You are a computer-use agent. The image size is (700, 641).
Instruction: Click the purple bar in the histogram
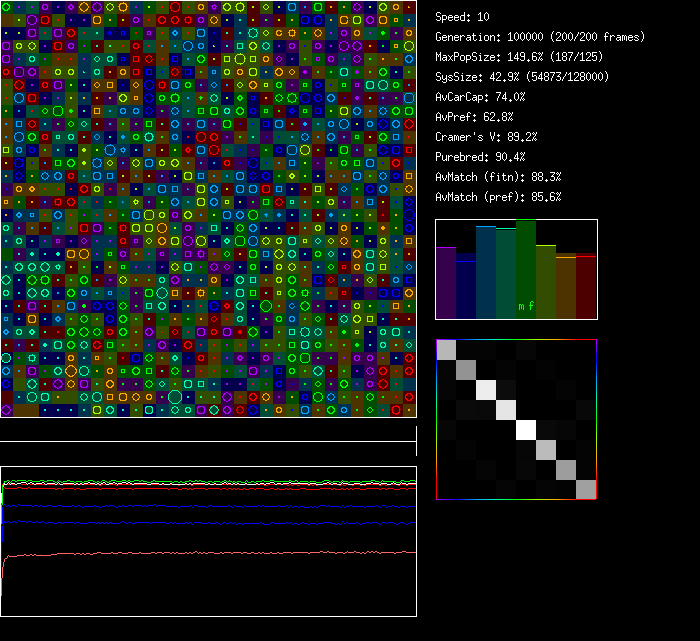click(446, 283)
